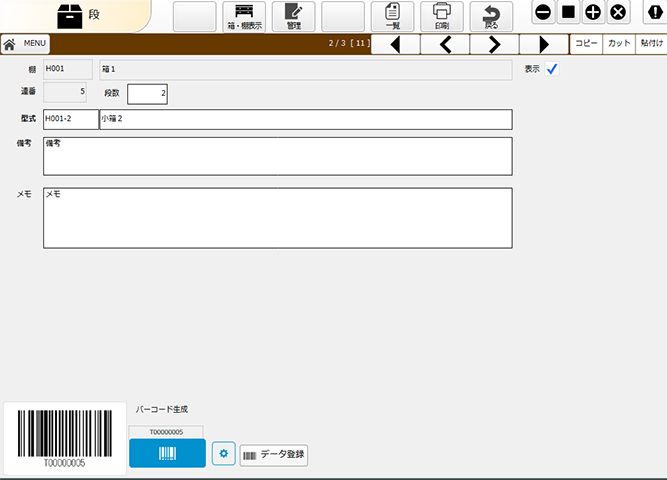Open the home MENU
Screen dimensions: 667x480
pos(25,44)
